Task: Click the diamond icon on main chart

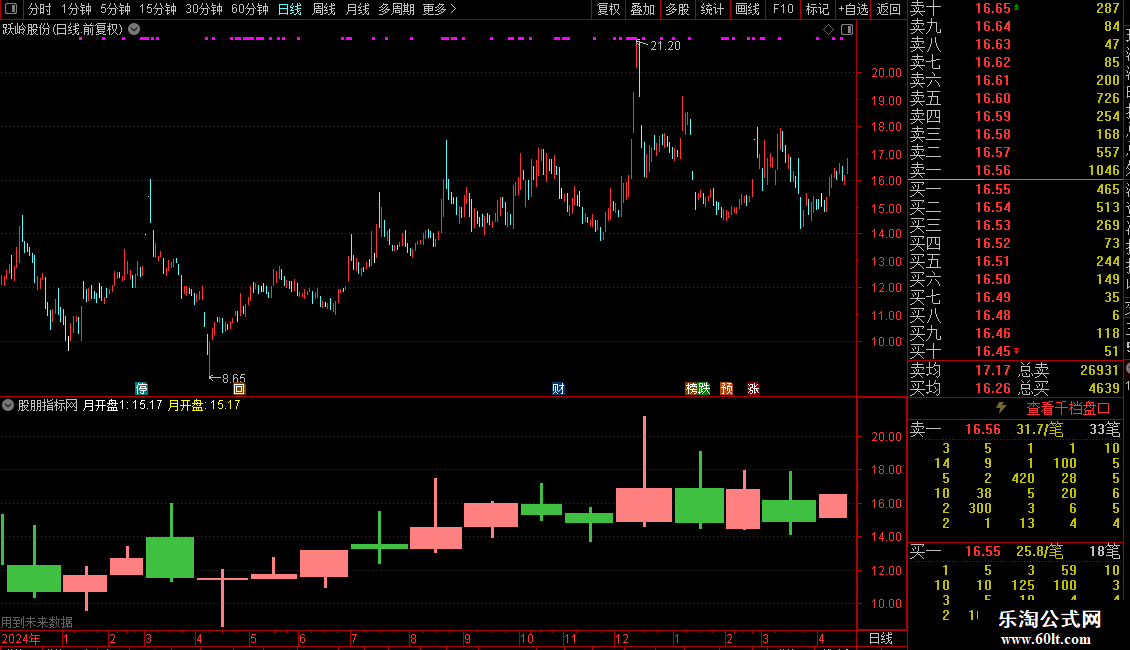Action: pos(829,30)
